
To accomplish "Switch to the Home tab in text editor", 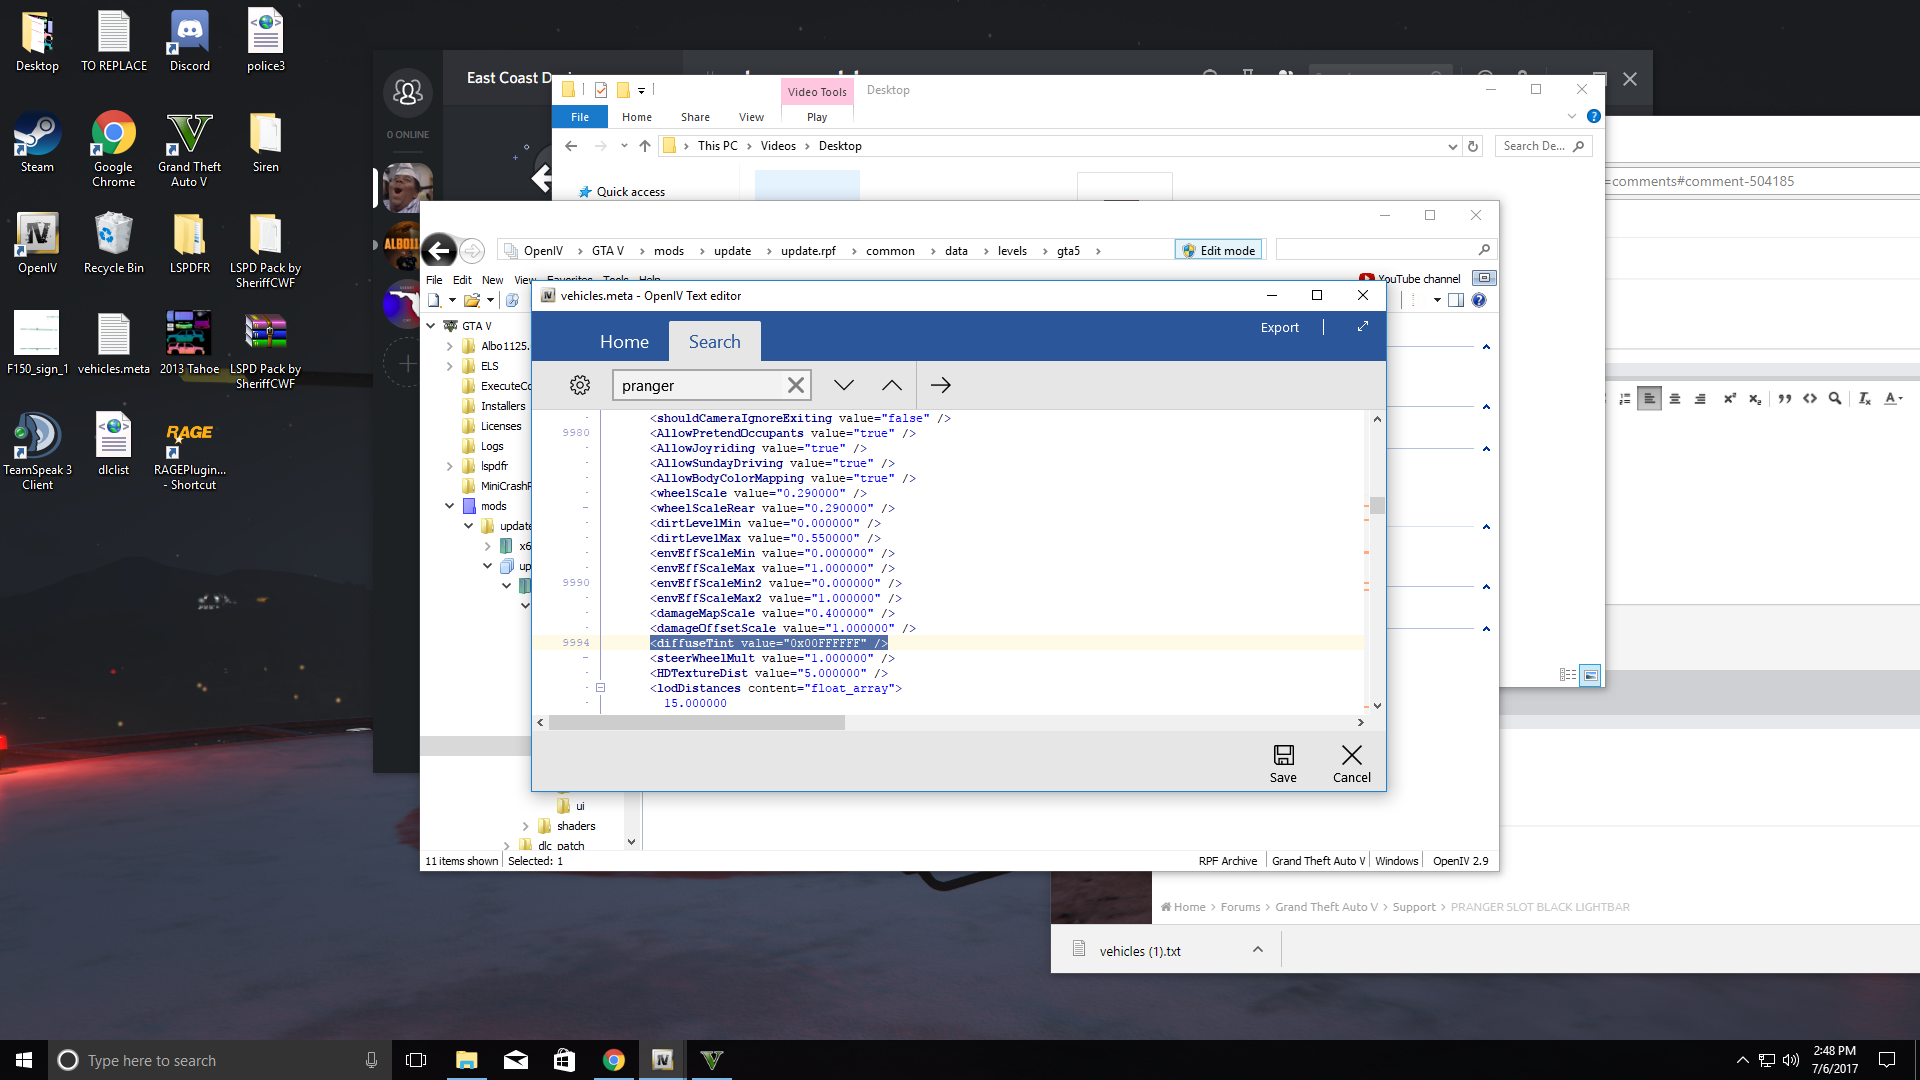I will coord(624,342).
